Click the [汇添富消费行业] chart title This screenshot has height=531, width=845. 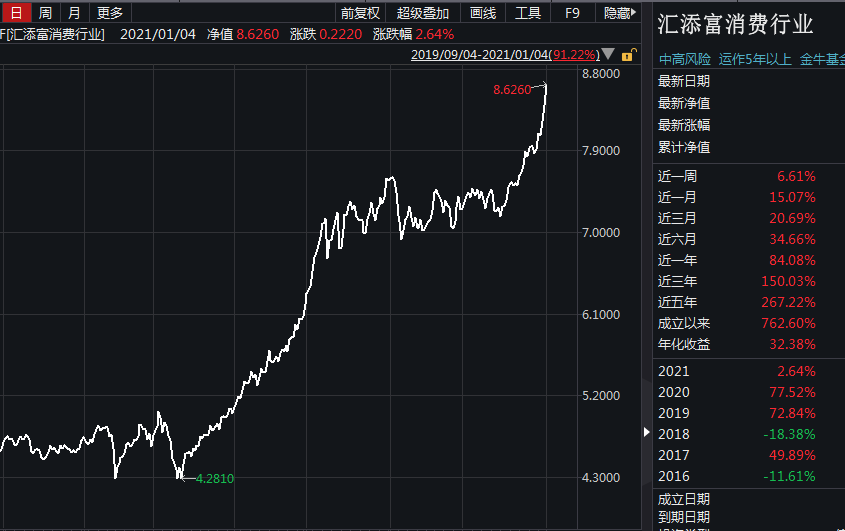click(x=55, y=34)
